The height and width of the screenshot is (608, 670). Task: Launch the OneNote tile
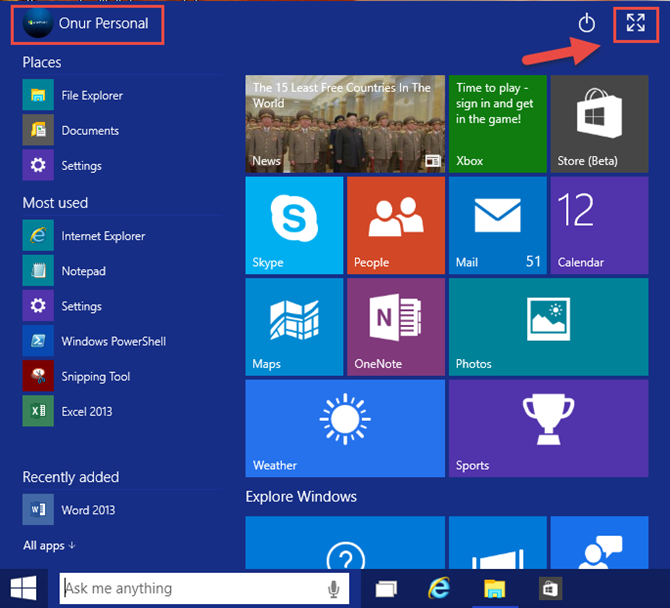[x=396, y=327]
